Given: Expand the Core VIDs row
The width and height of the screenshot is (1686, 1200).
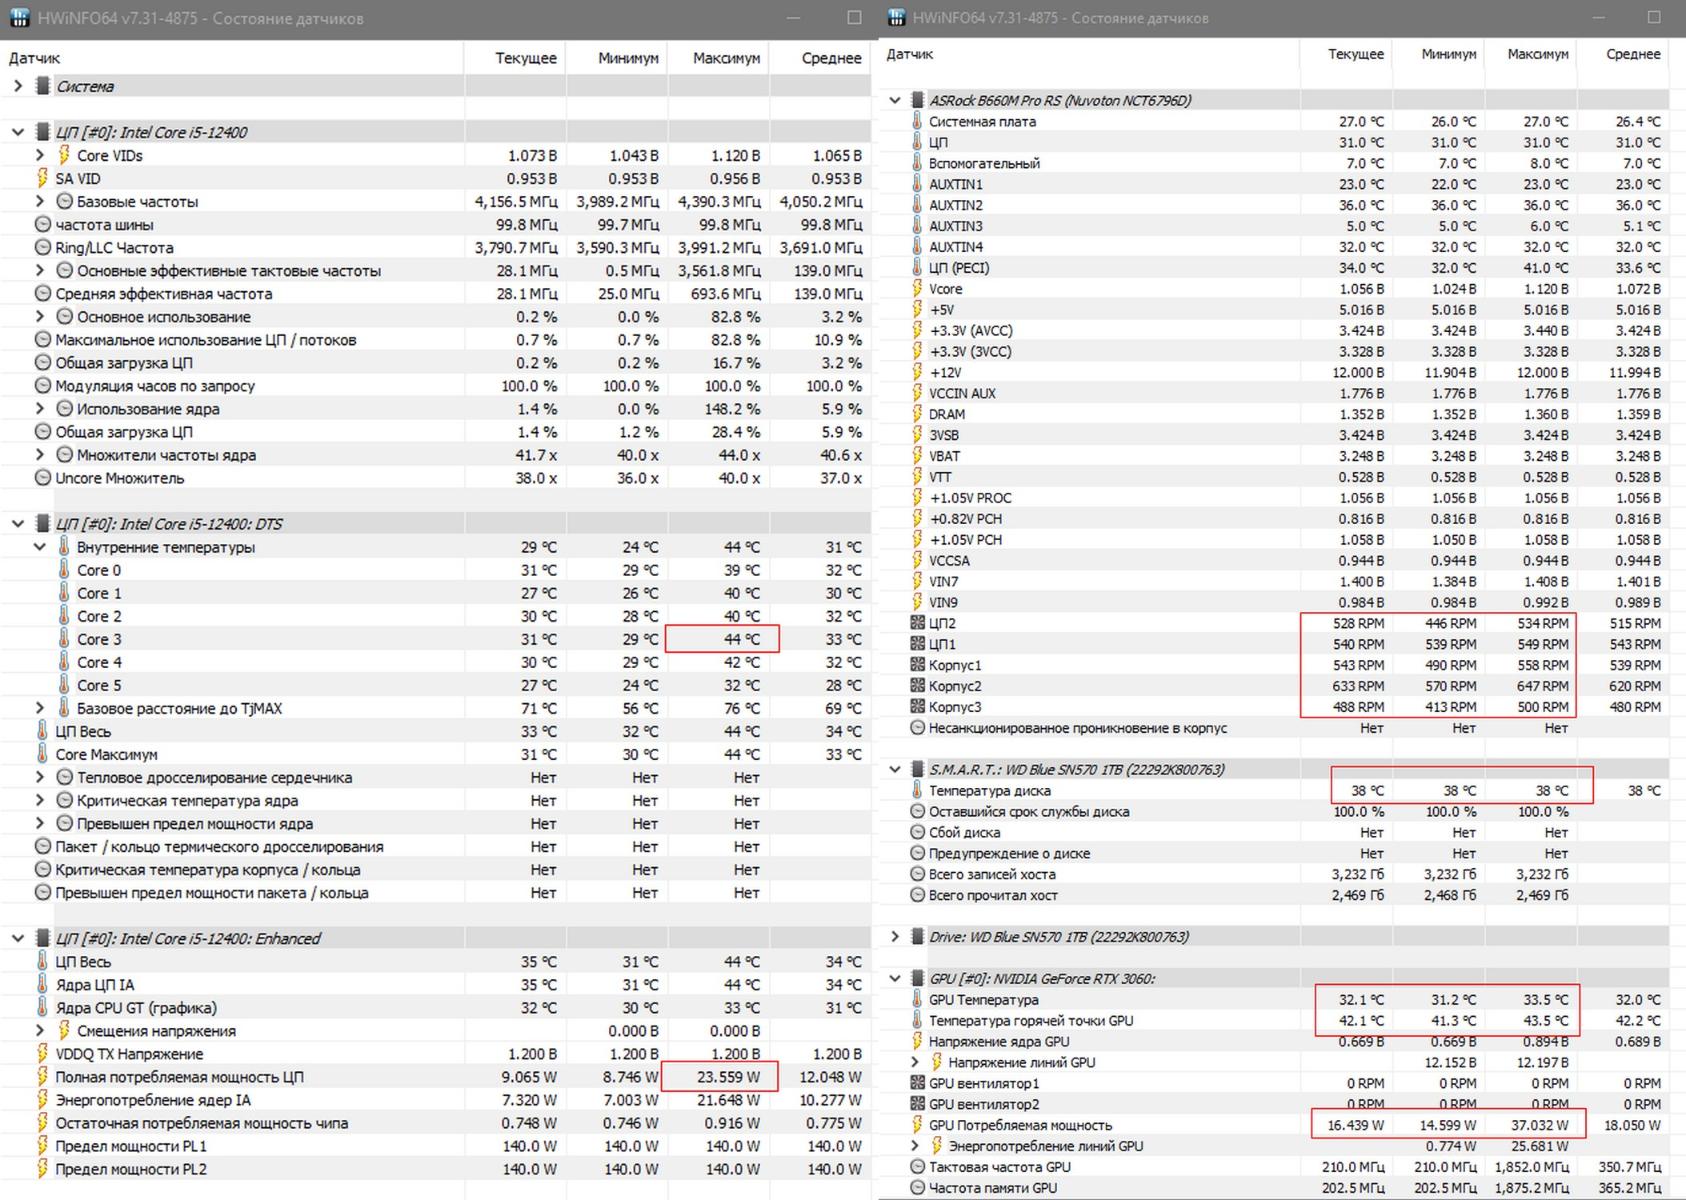Looking at the screenshot, I should (x=40, y=155).
